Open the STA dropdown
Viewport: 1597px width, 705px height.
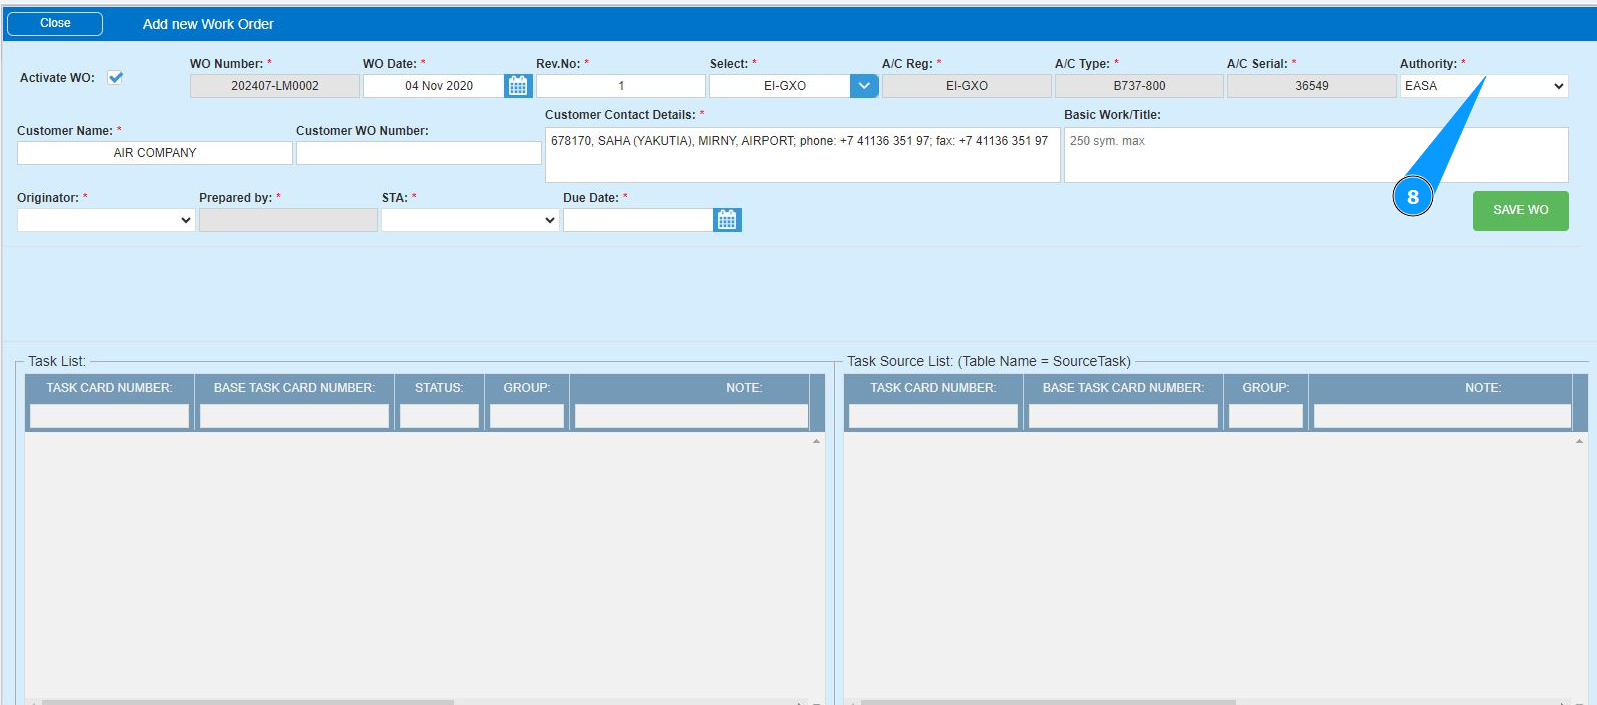click(x=469, y=220)
